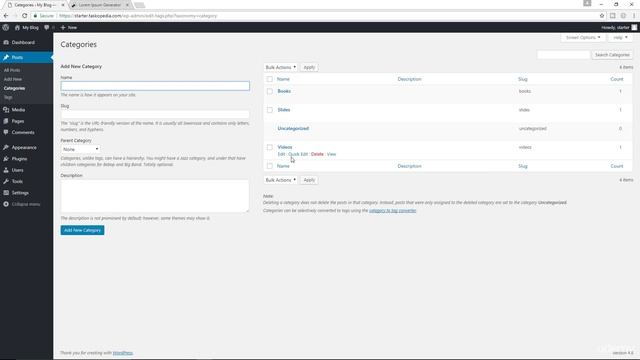Close the Categories browser tab
Image resolution: width=640 pixels, height=360 pixels.
tap(63, 5)
